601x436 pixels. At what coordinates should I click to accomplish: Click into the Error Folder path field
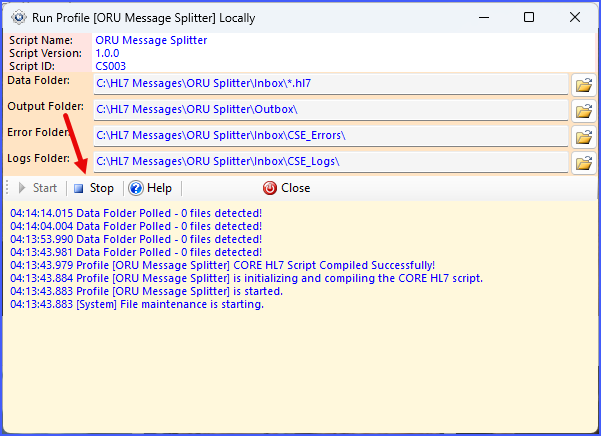[331, 136]
